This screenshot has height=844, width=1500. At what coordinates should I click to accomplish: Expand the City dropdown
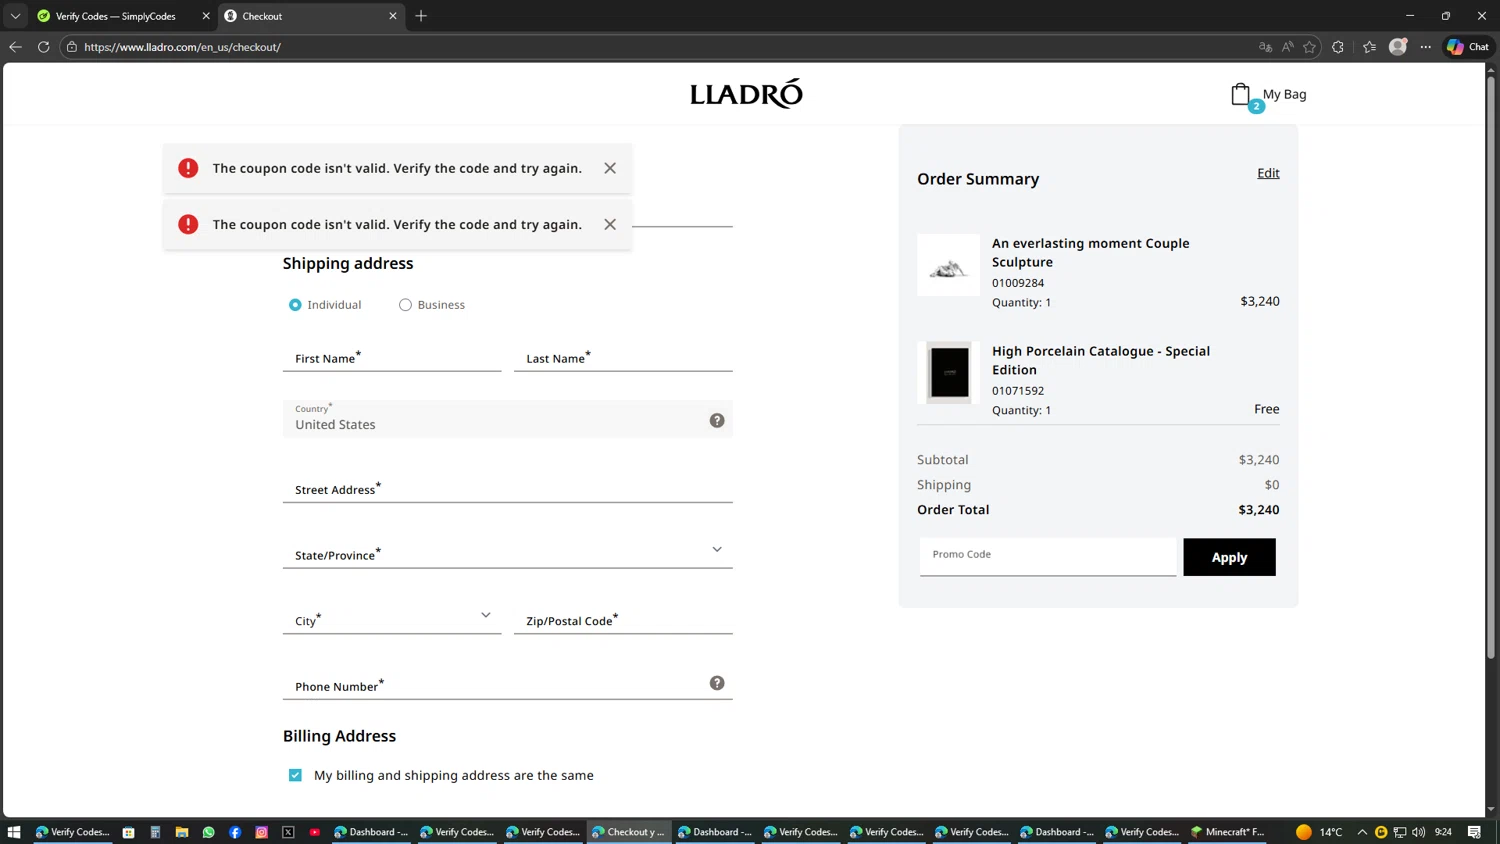tap(486, 615)
